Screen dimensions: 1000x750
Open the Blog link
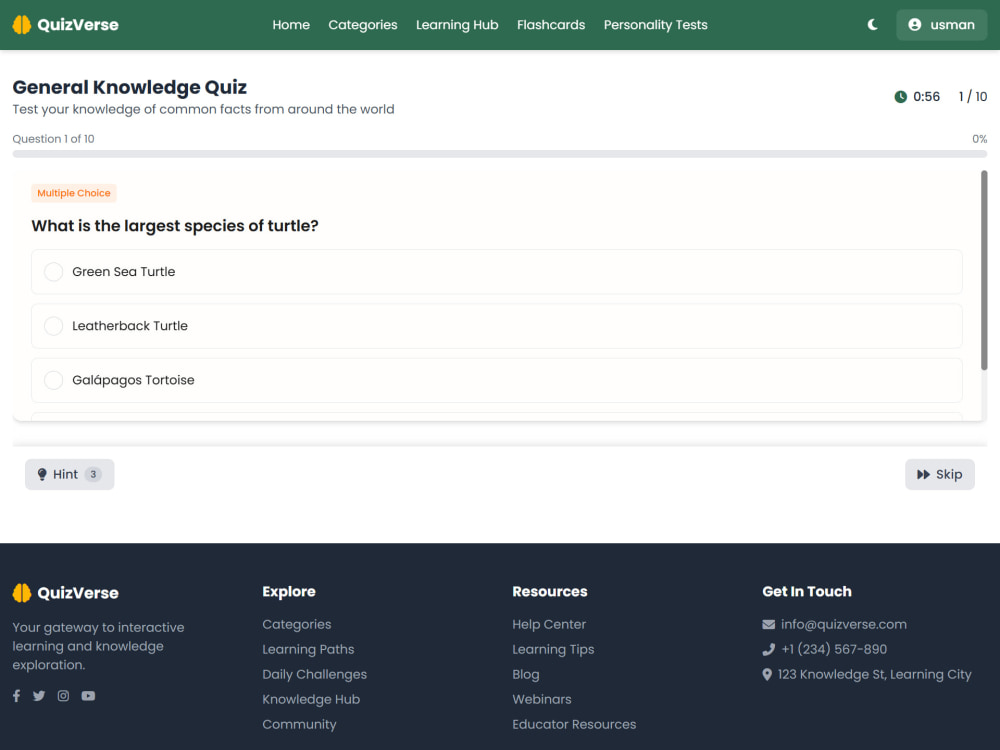pyautogui.click(x=526, y=674)
